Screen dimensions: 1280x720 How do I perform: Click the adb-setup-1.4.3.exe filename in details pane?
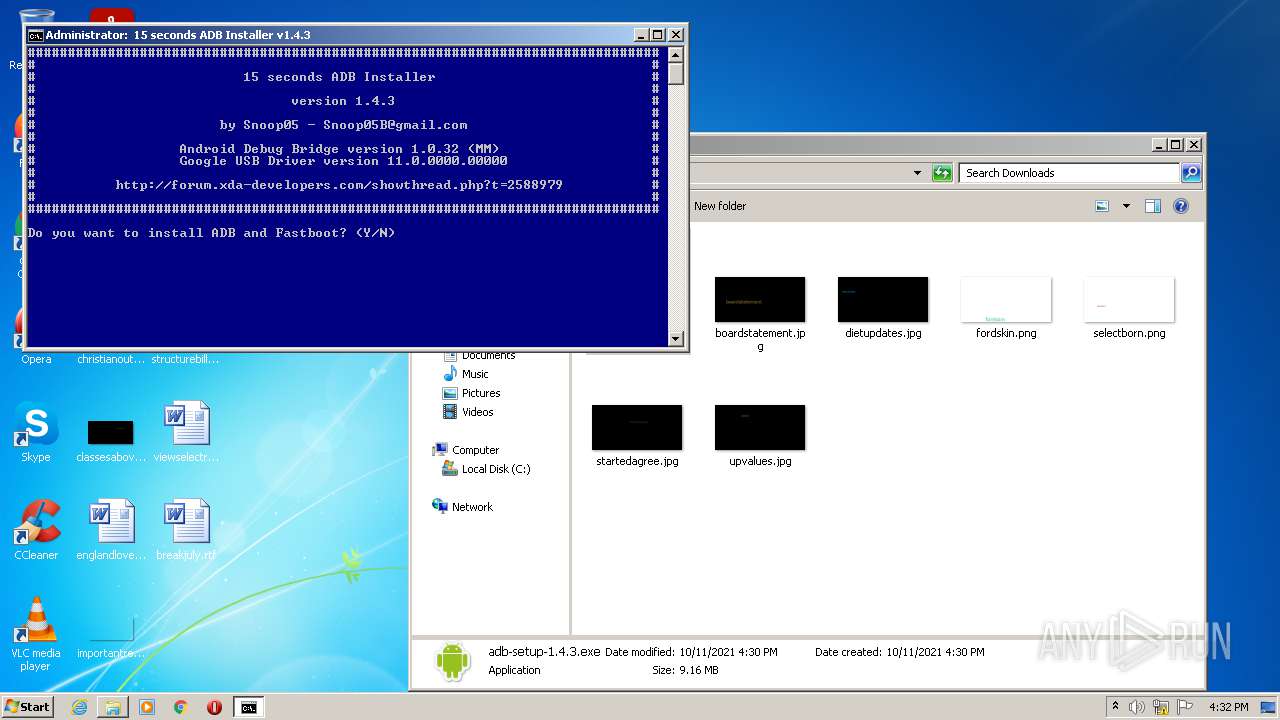point(544,651)
